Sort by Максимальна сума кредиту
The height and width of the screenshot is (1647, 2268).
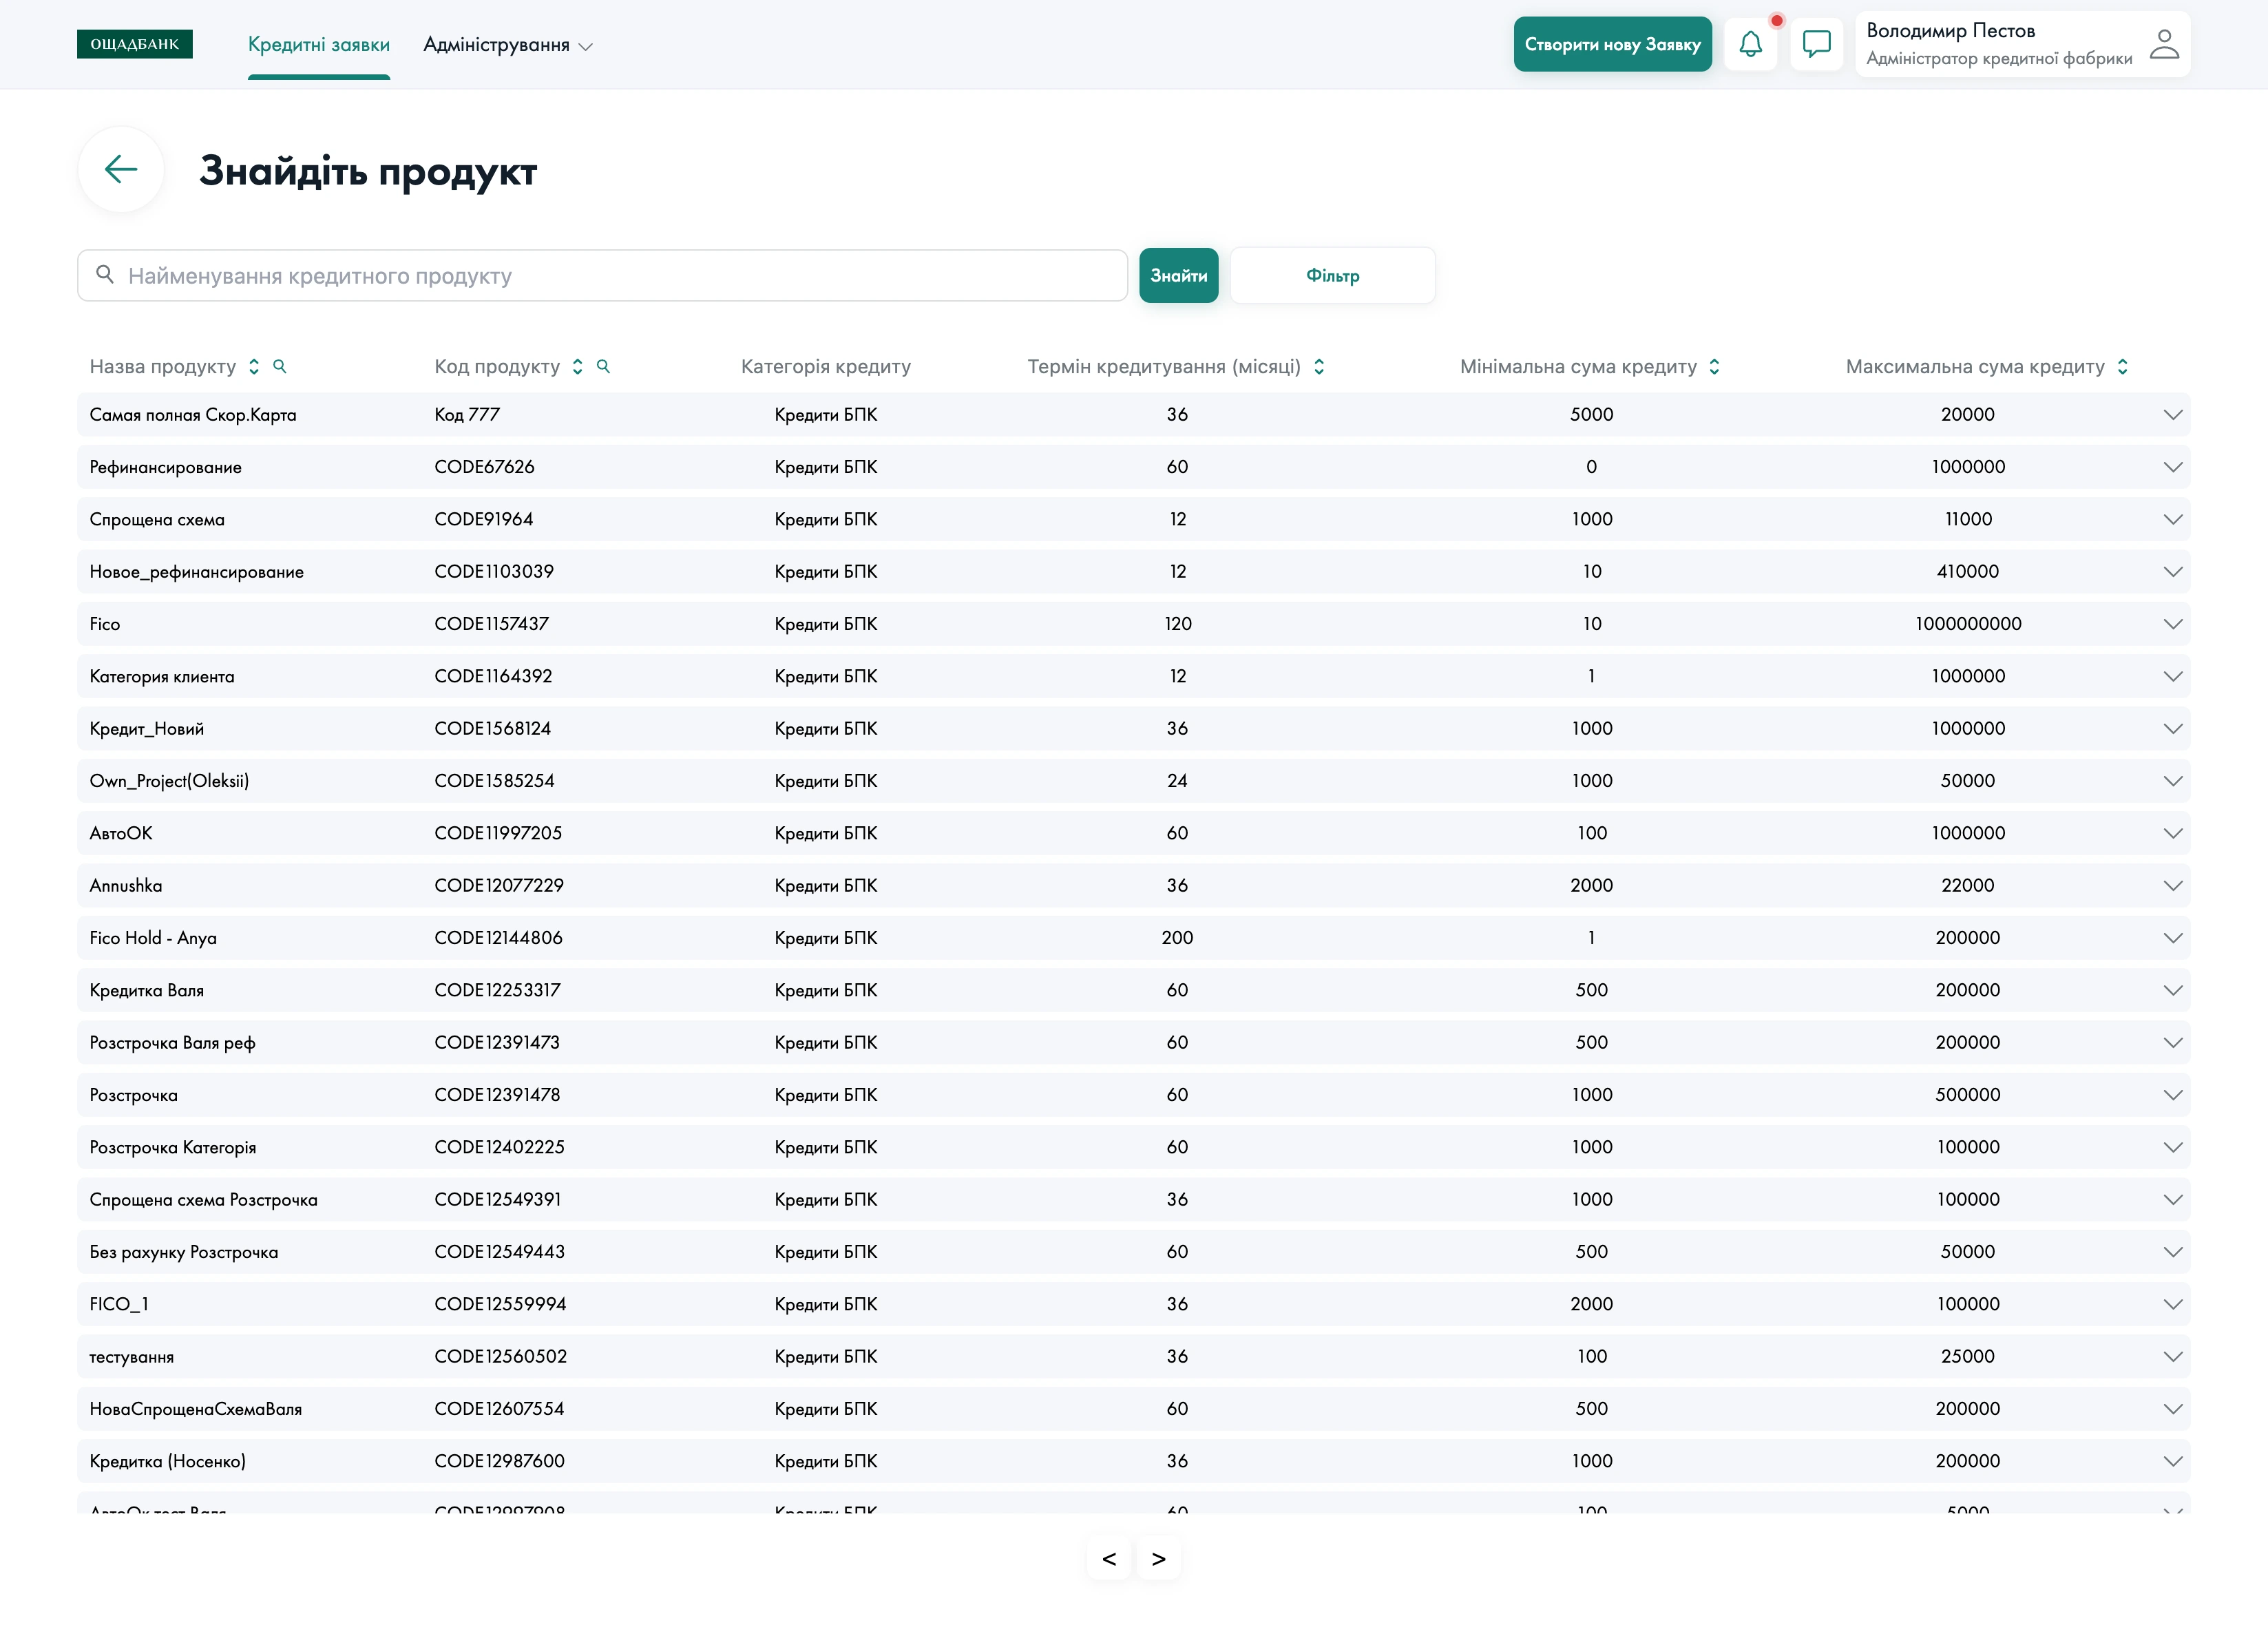[2122, 366]
